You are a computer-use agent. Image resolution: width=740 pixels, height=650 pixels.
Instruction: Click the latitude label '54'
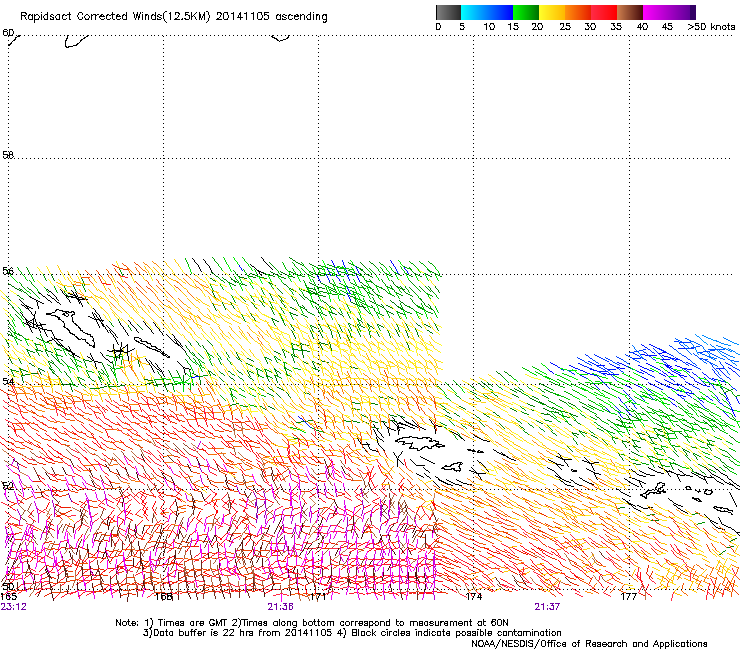8,381
